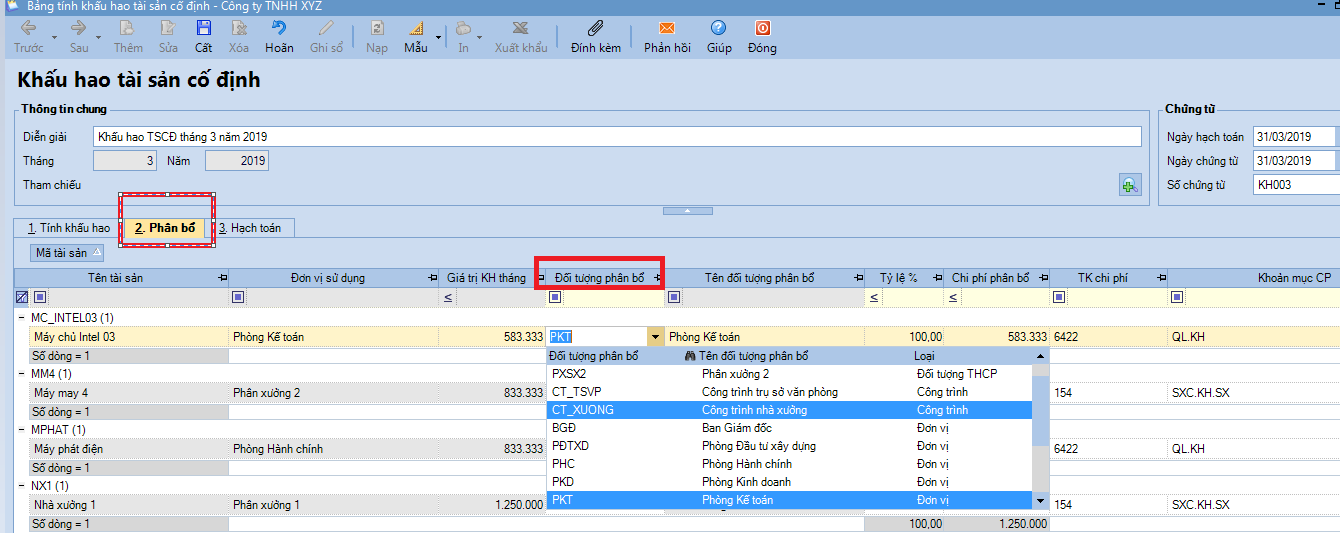The width and height of the screenshot is (1340, 533).
Task: Go back with the Trước arrow
Action: click(29, 28)
